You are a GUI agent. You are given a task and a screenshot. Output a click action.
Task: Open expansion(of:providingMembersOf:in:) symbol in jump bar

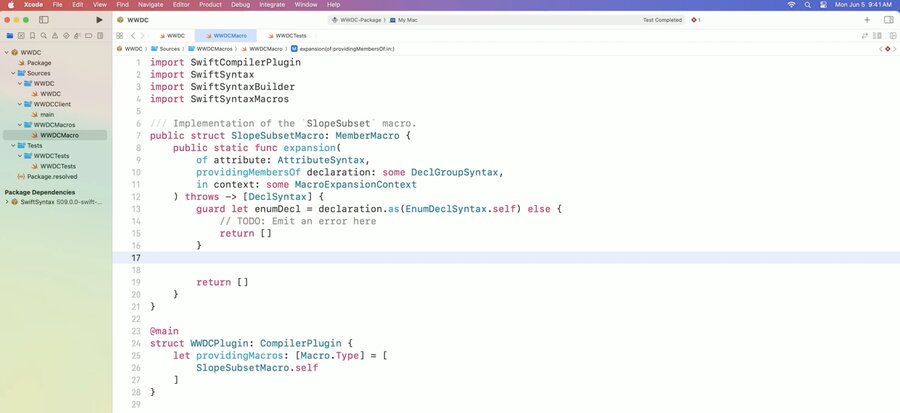click(343, 49)
